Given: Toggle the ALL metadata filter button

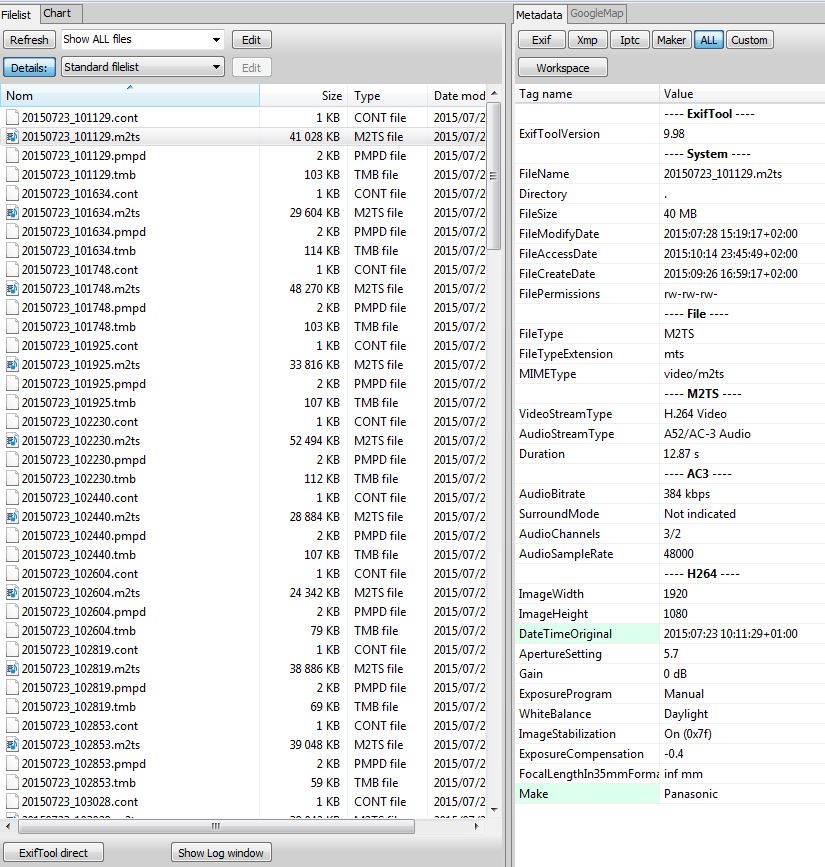Looking at the screenshot, I should (x=708, y=40).
